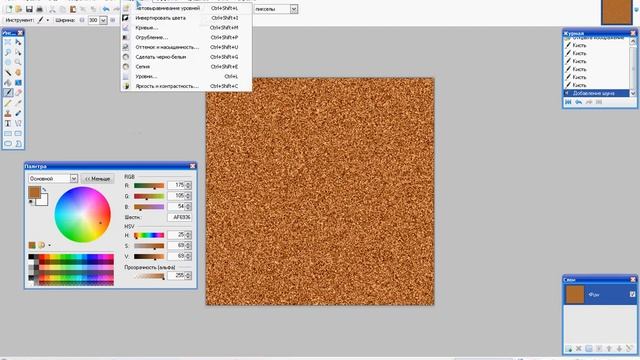Choose Огрубление... menu item
The height and width of the screenshot is (360, 640).
186,38
